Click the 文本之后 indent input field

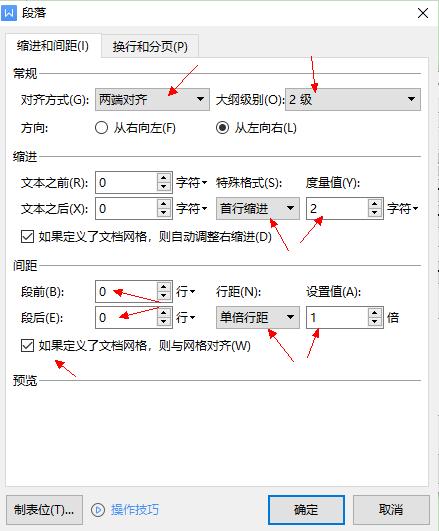[x=126, y=209]
